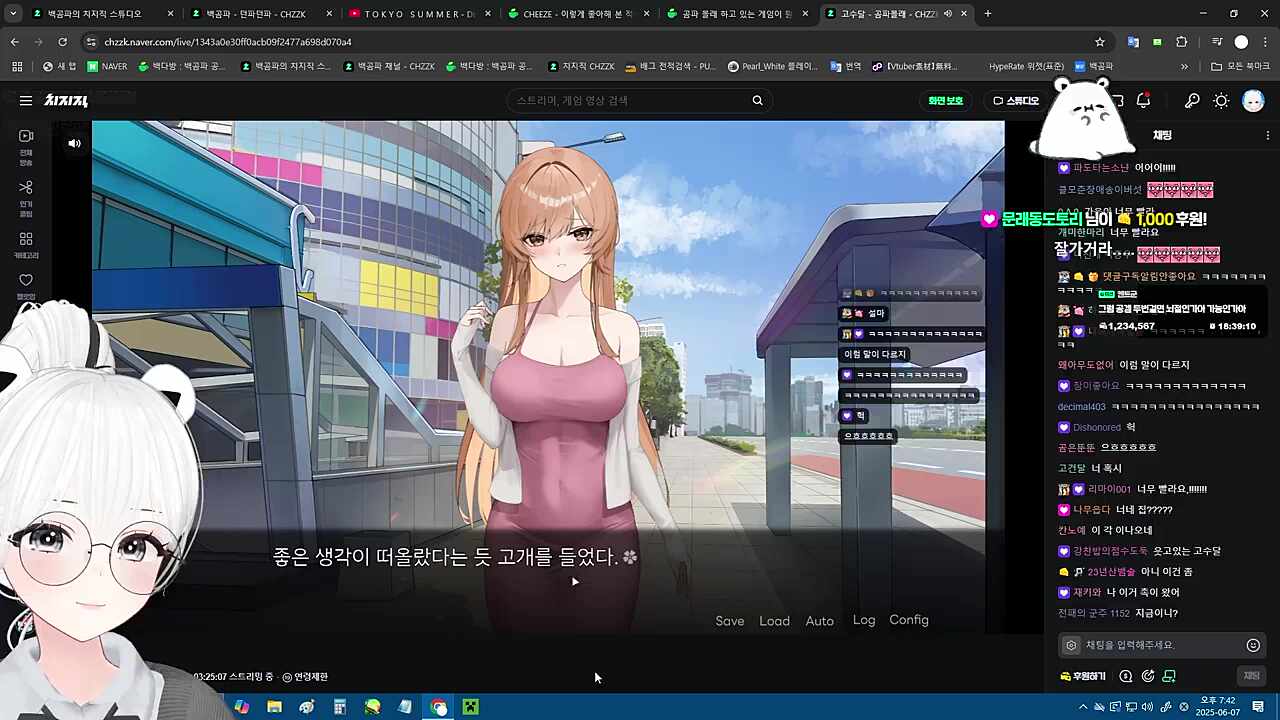Open the chat settings gear icon
This screenshot has width=1280, height=720.
pos(1071,645)
